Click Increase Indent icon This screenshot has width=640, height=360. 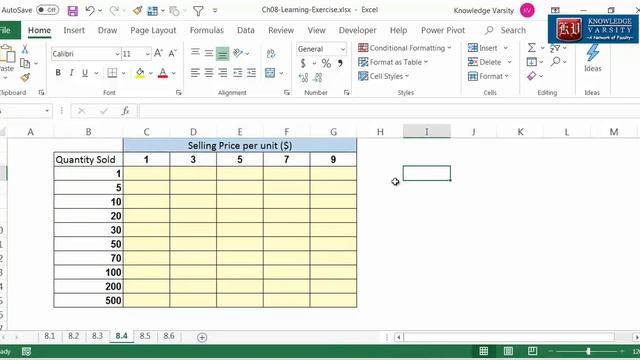tap(251, 73)
